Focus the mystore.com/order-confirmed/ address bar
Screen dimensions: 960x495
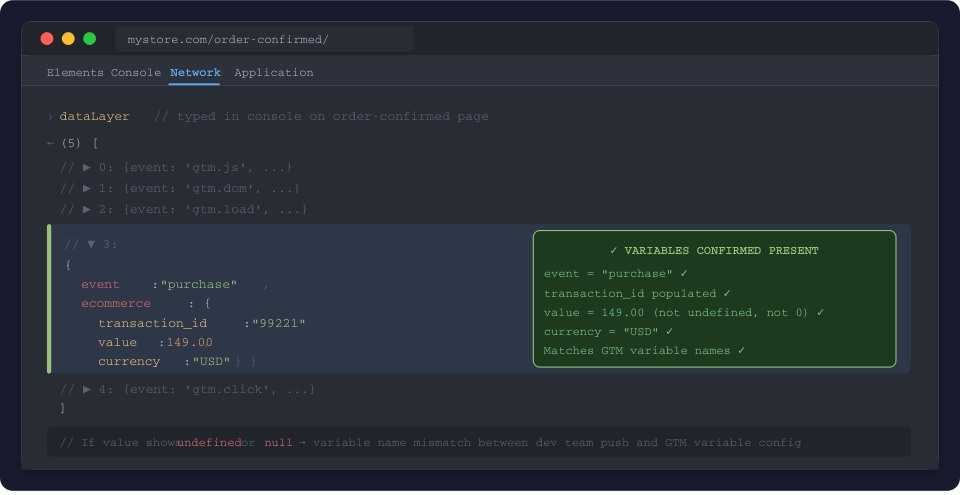[264, 40]
